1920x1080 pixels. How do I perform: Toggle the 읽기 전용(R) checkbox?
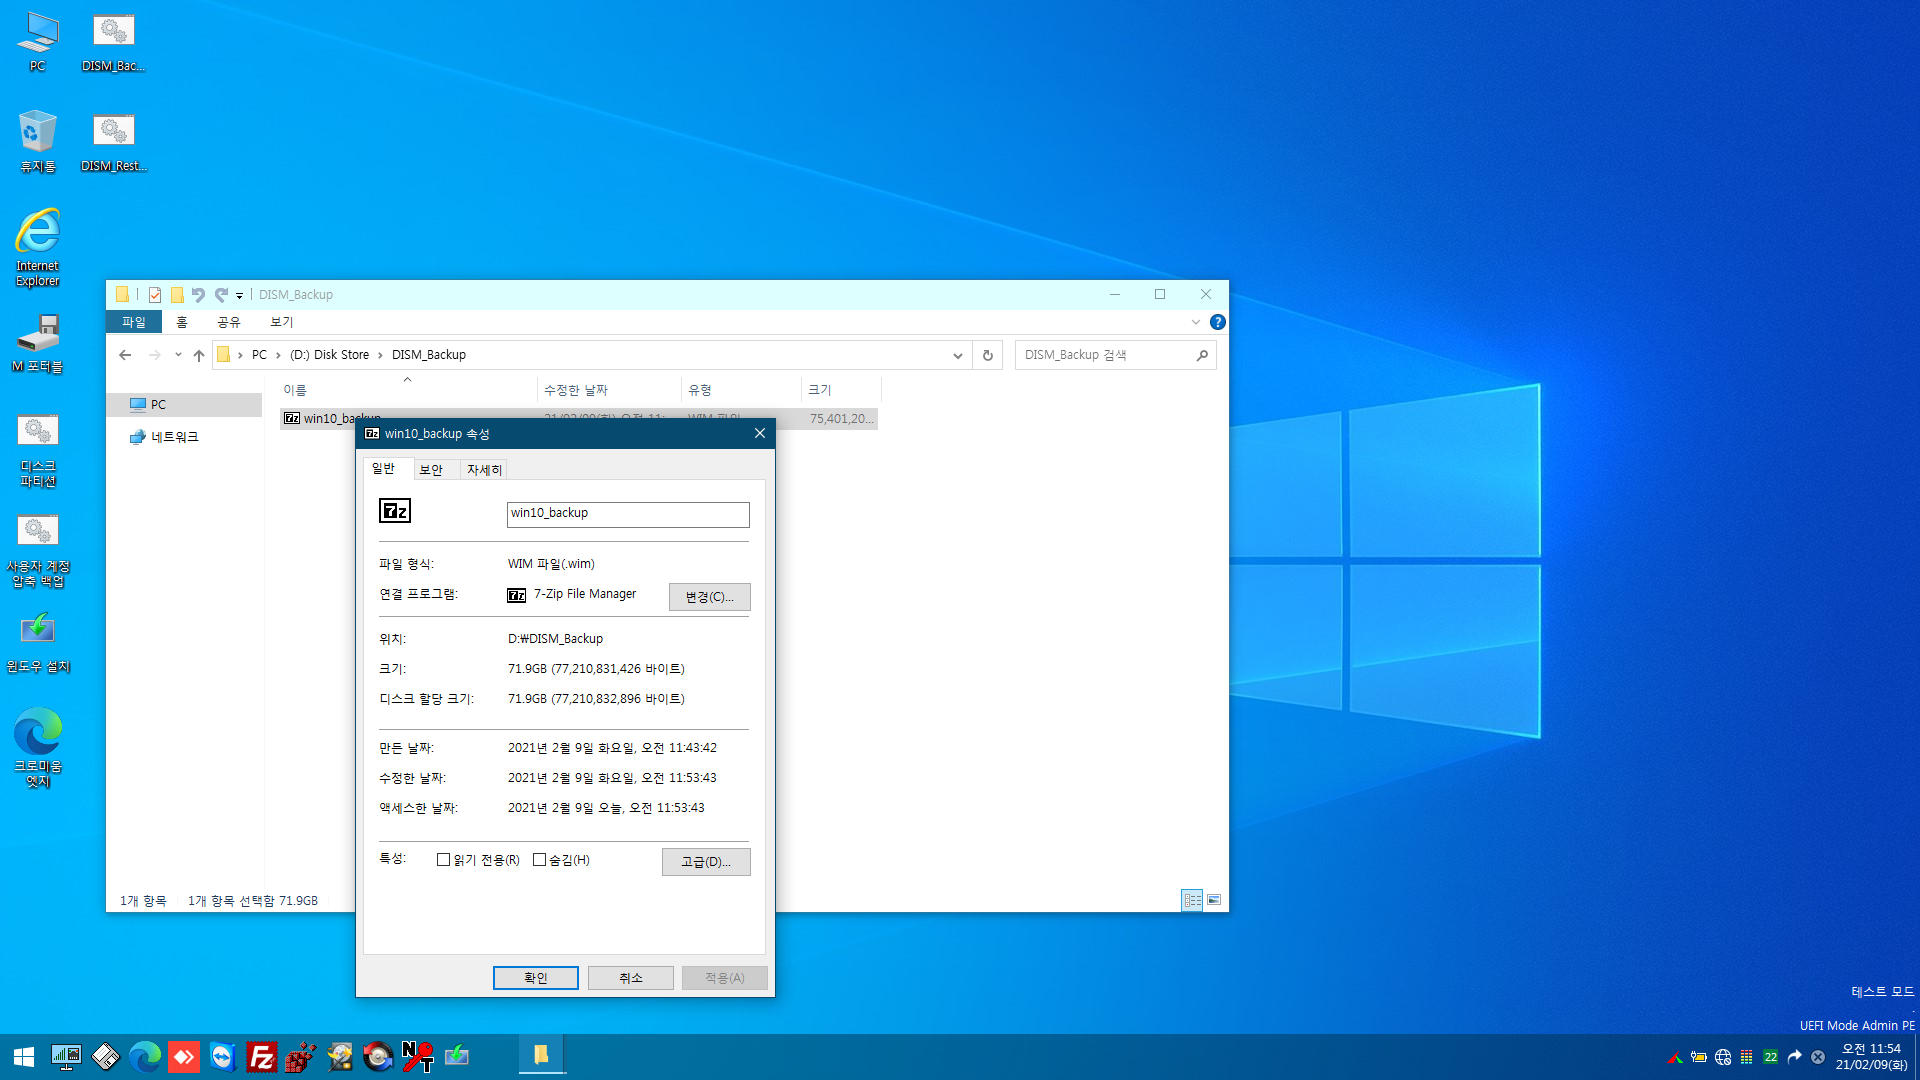[443, 860]
